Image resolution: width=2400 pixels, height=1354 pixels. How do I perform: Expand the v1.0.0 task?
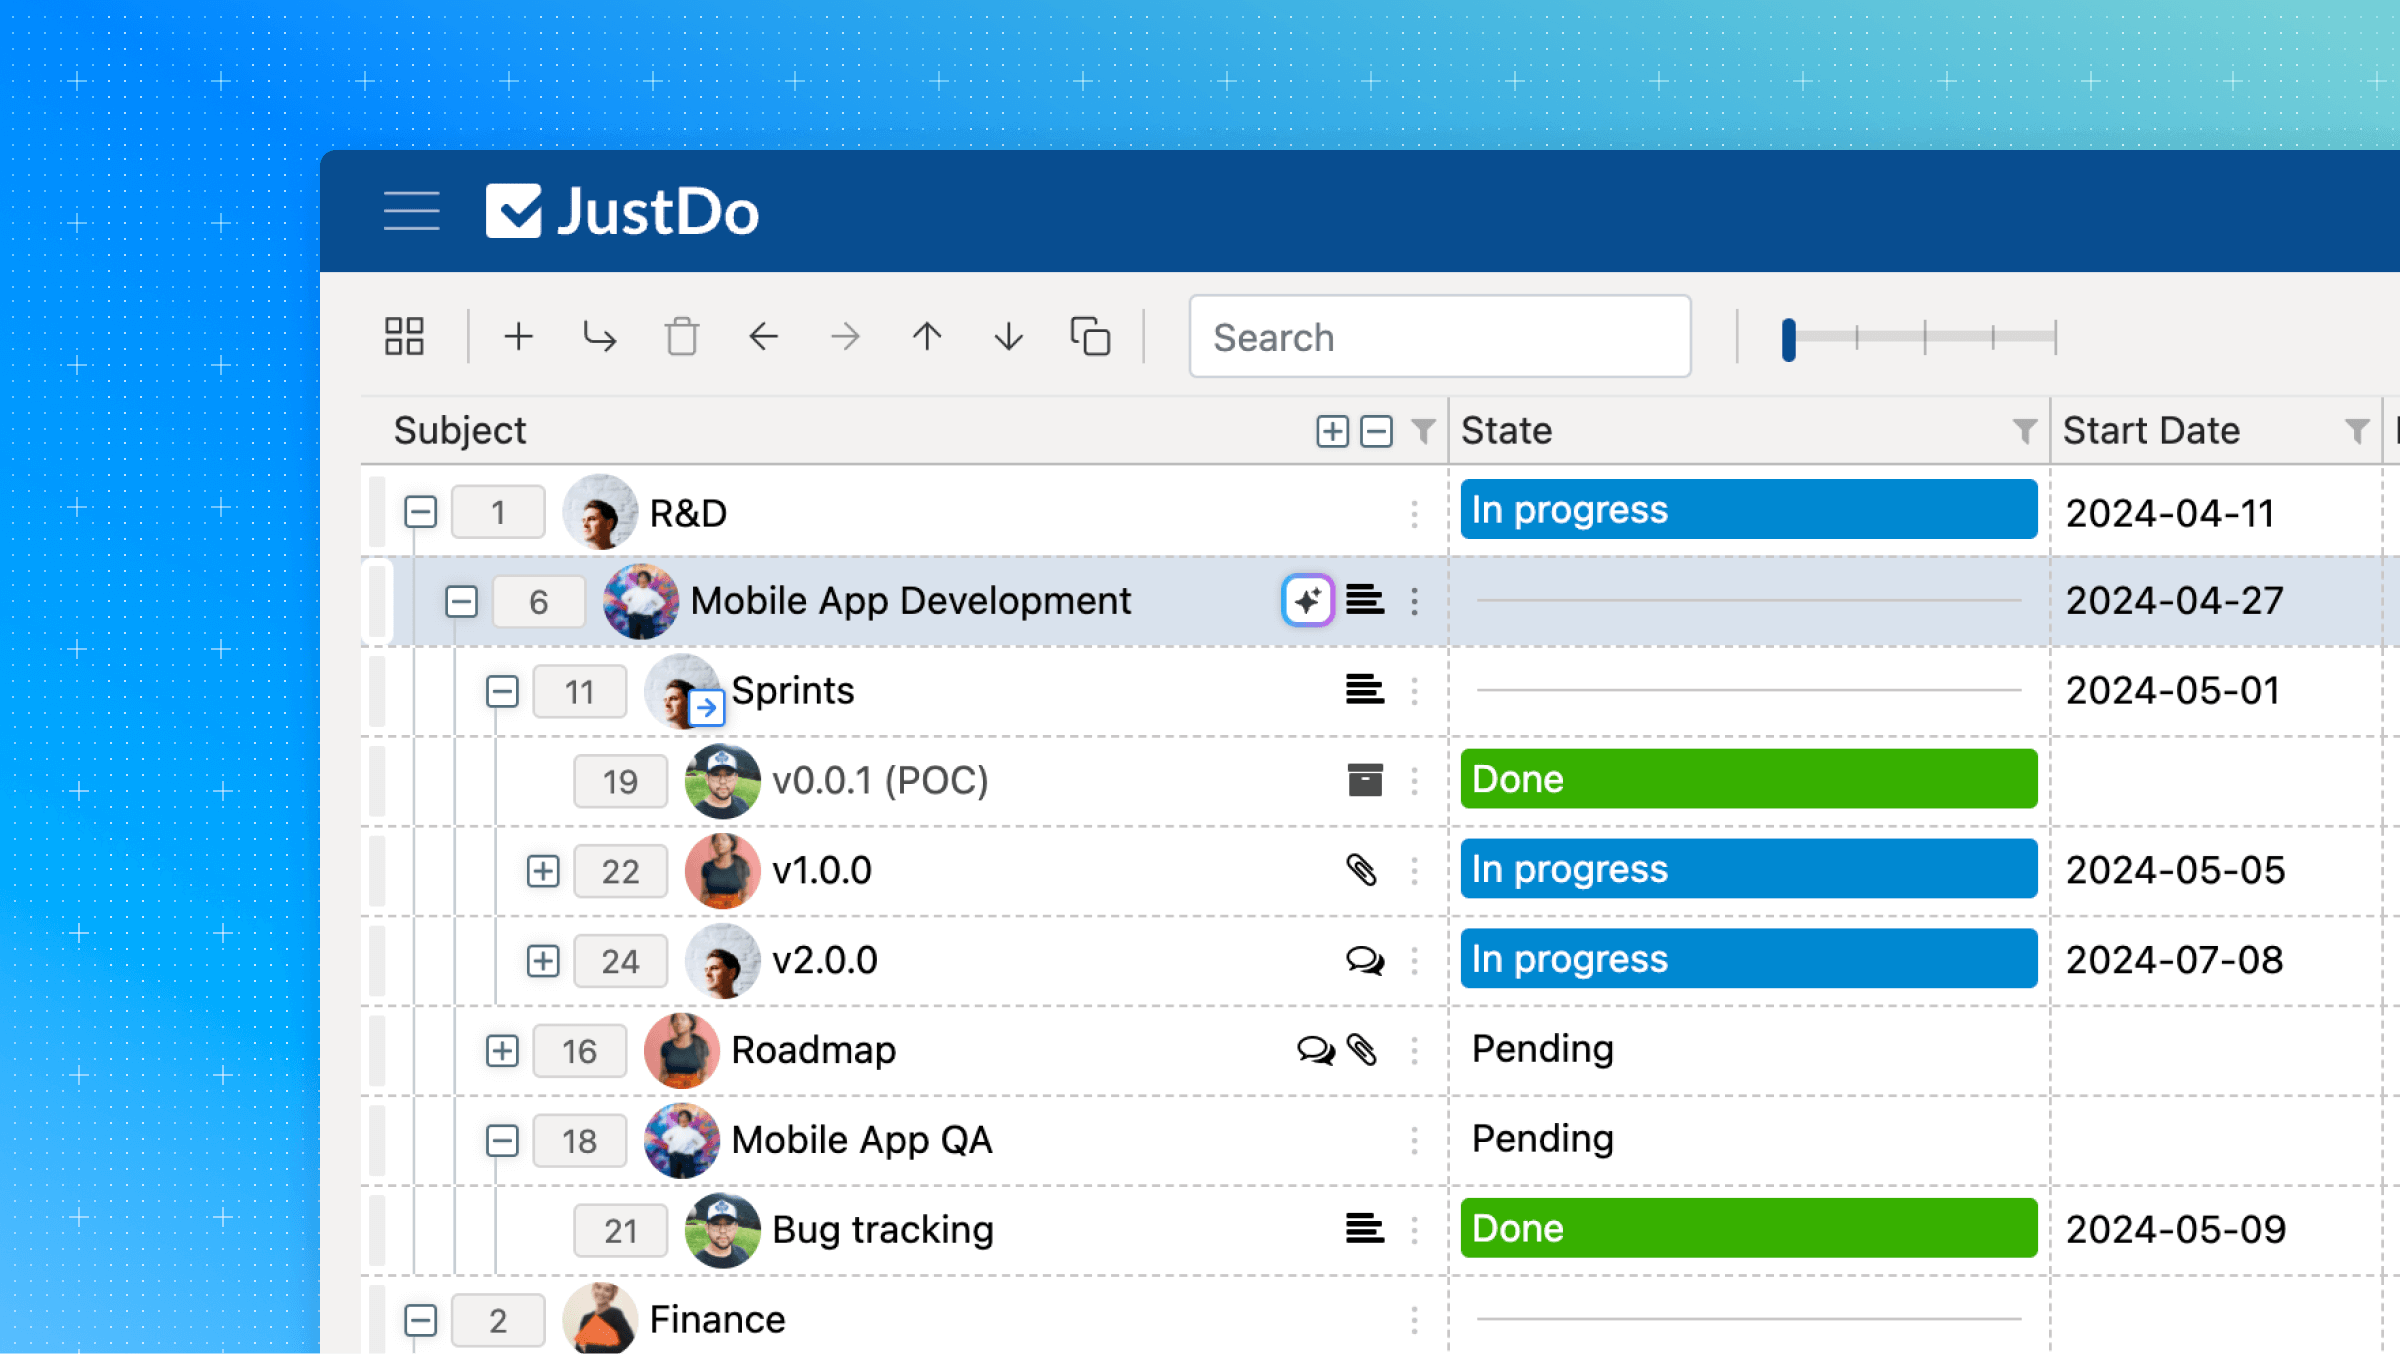tap(543, 871)
